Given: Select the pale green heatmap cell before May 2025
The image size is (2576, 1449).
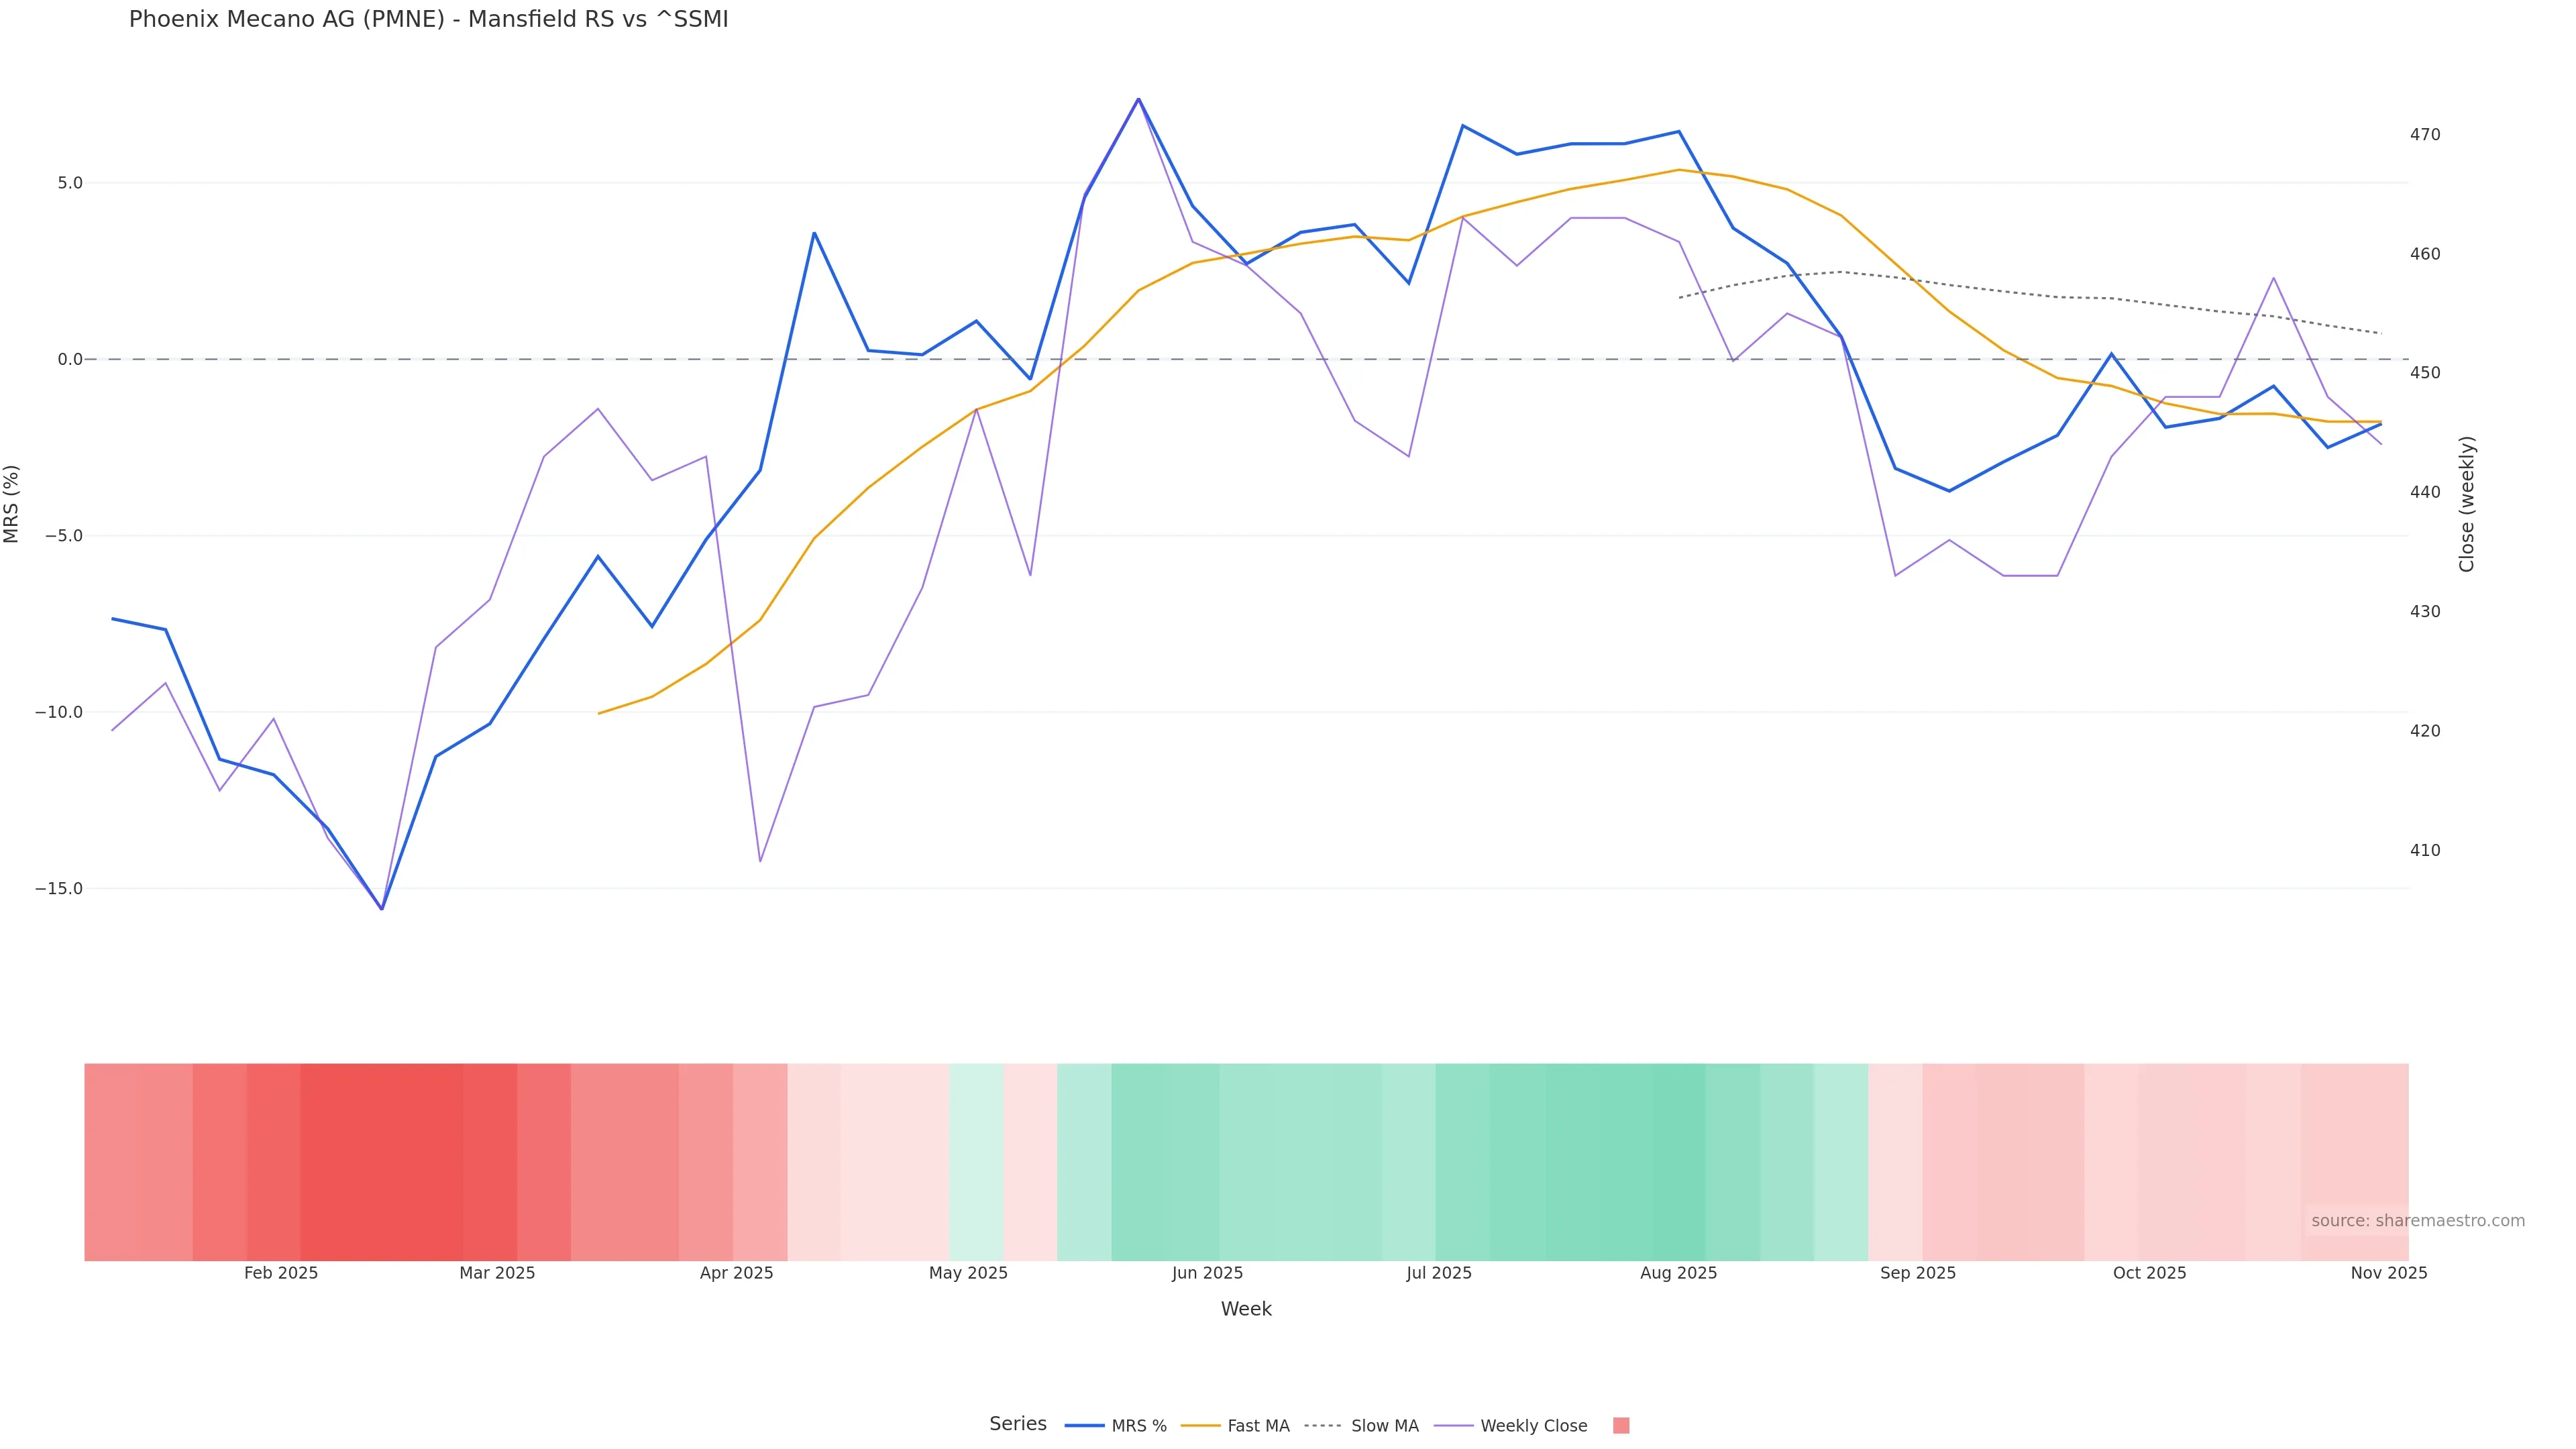Looking at the screenshot, I should pos(976,1161).
